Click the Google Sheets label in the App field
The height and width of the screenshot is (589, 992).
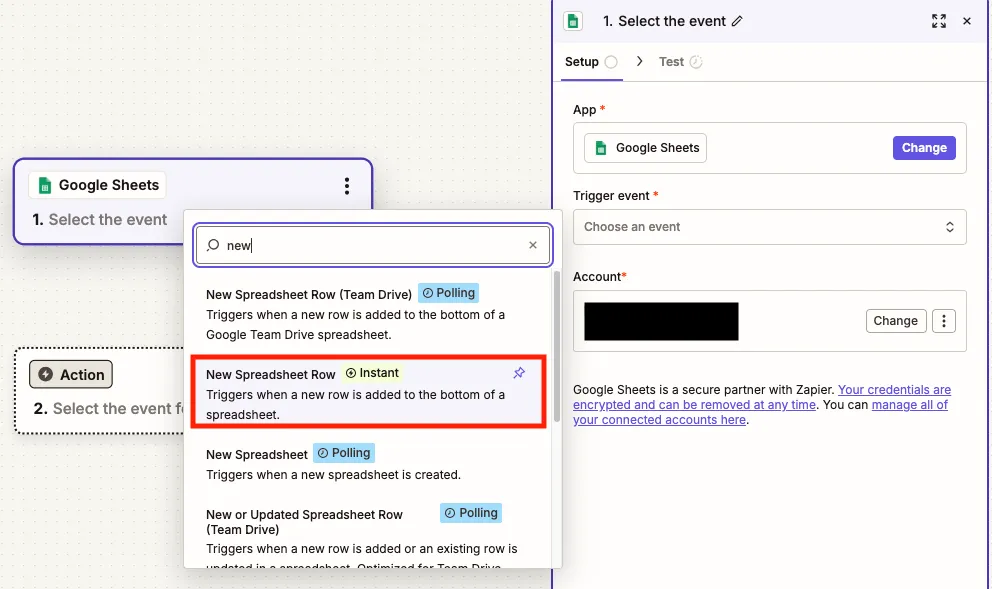click(x=657, y=148)
